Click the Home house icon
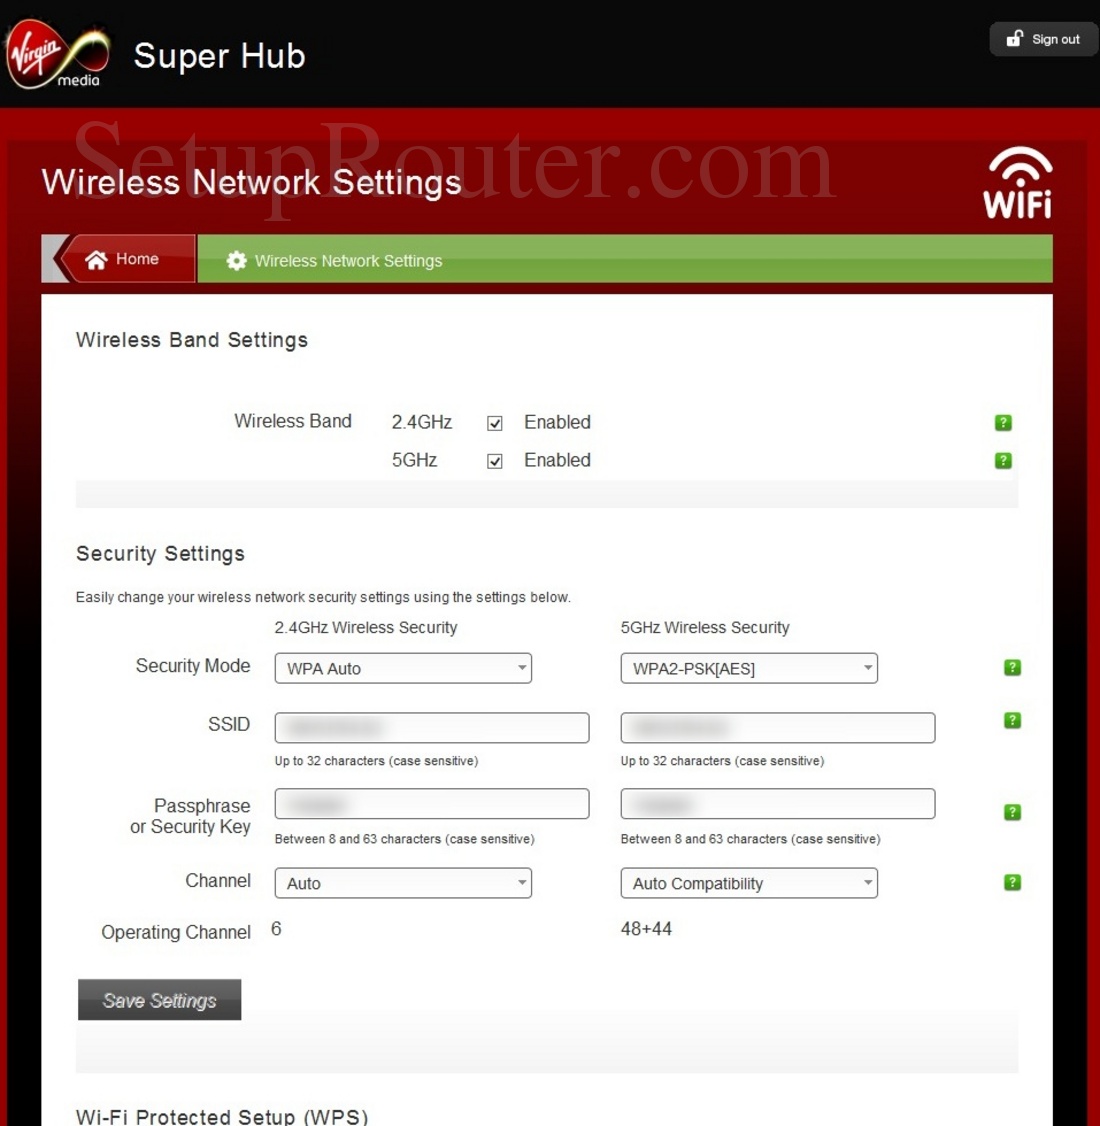 [96, 259]
